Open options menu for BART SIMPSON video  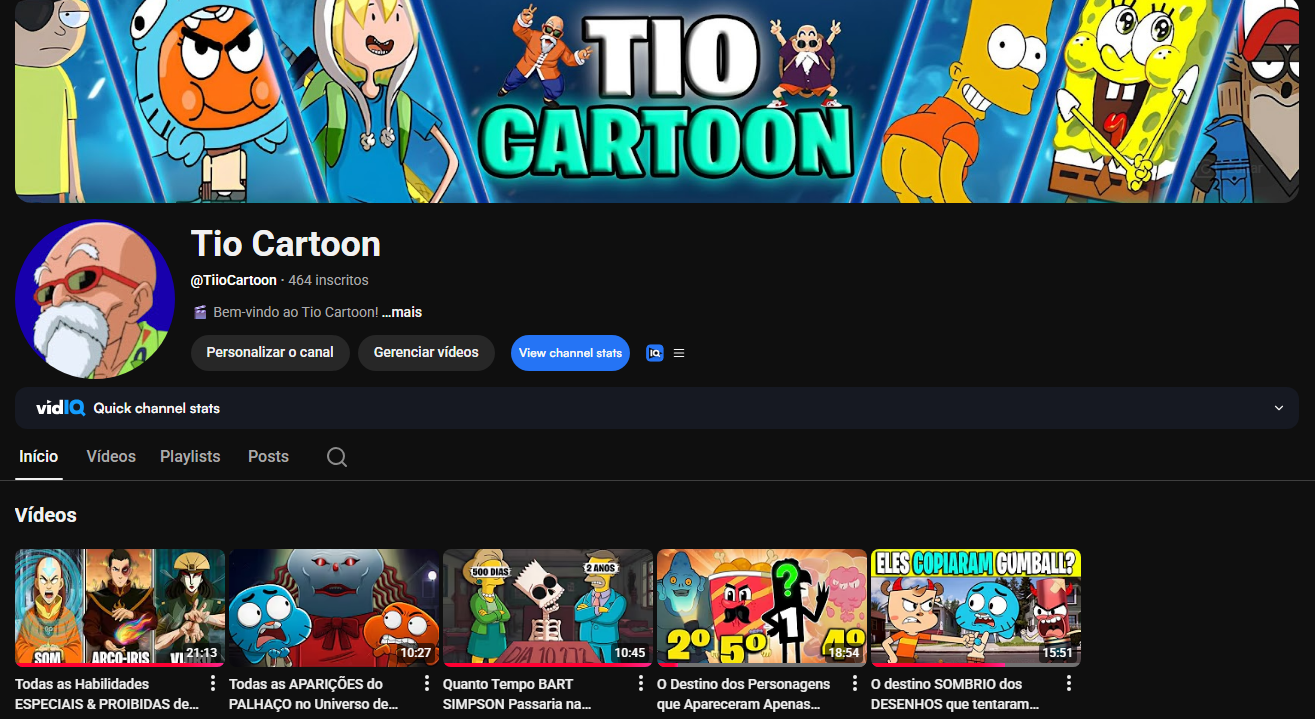(x=641, y=683)
